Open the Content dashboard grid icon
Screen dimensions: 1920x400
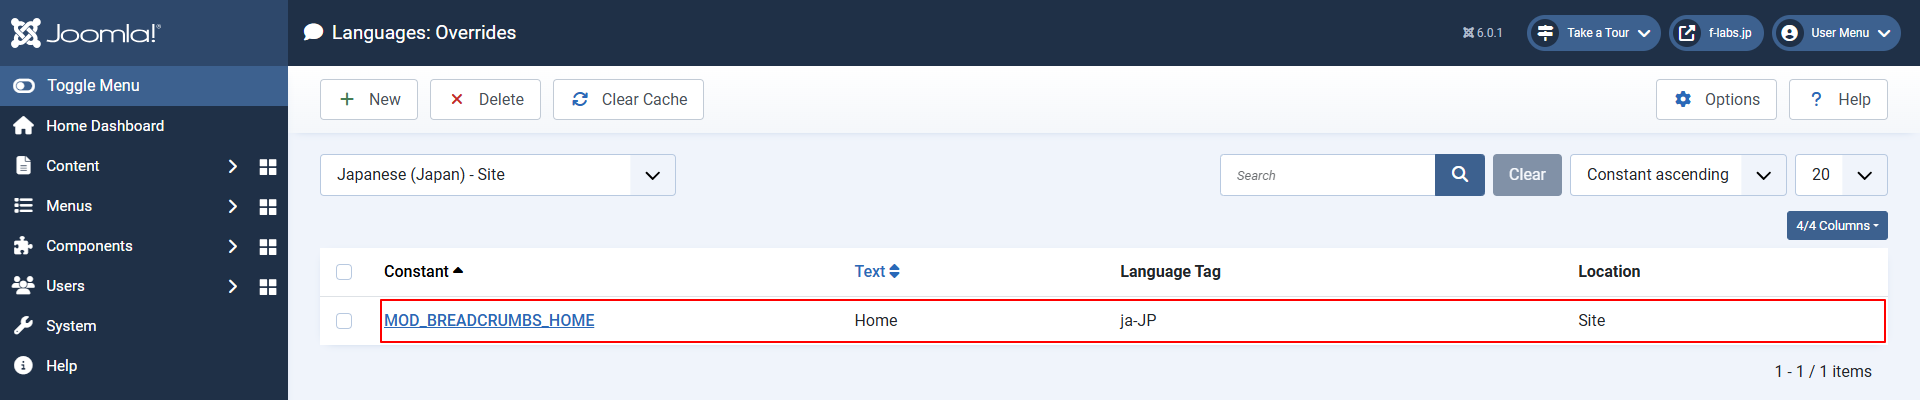point(268,167)
